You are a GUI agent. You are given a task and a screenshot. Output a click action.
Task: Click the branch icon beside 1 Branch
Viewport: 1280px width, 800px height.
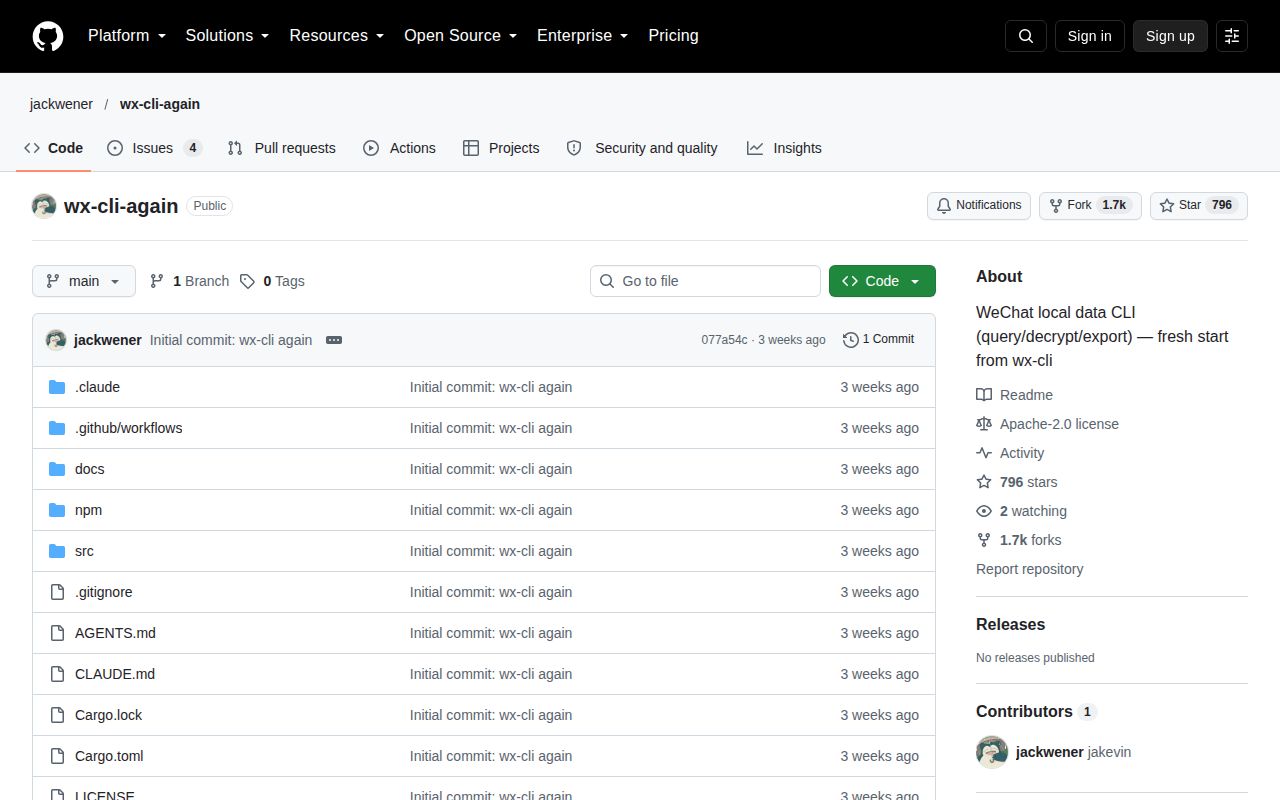(x=157, y=281)
